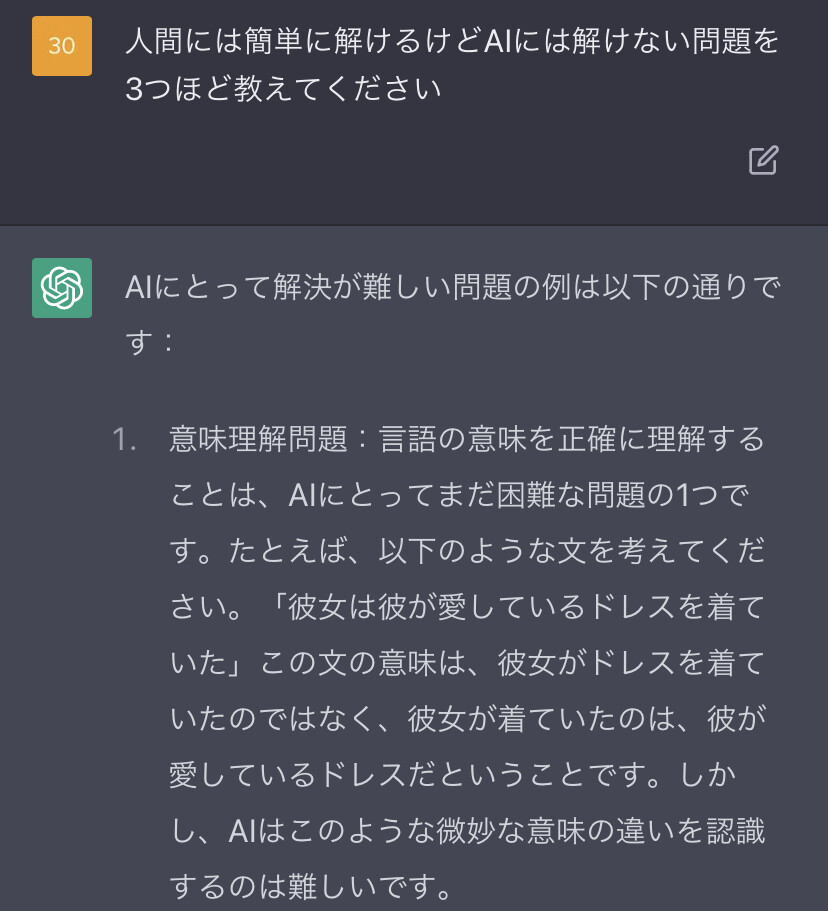This screenshot has height=911, width=828.
Task: Click the reply line starting AIにとって解決が難しい
Action: tap(452, 288)
